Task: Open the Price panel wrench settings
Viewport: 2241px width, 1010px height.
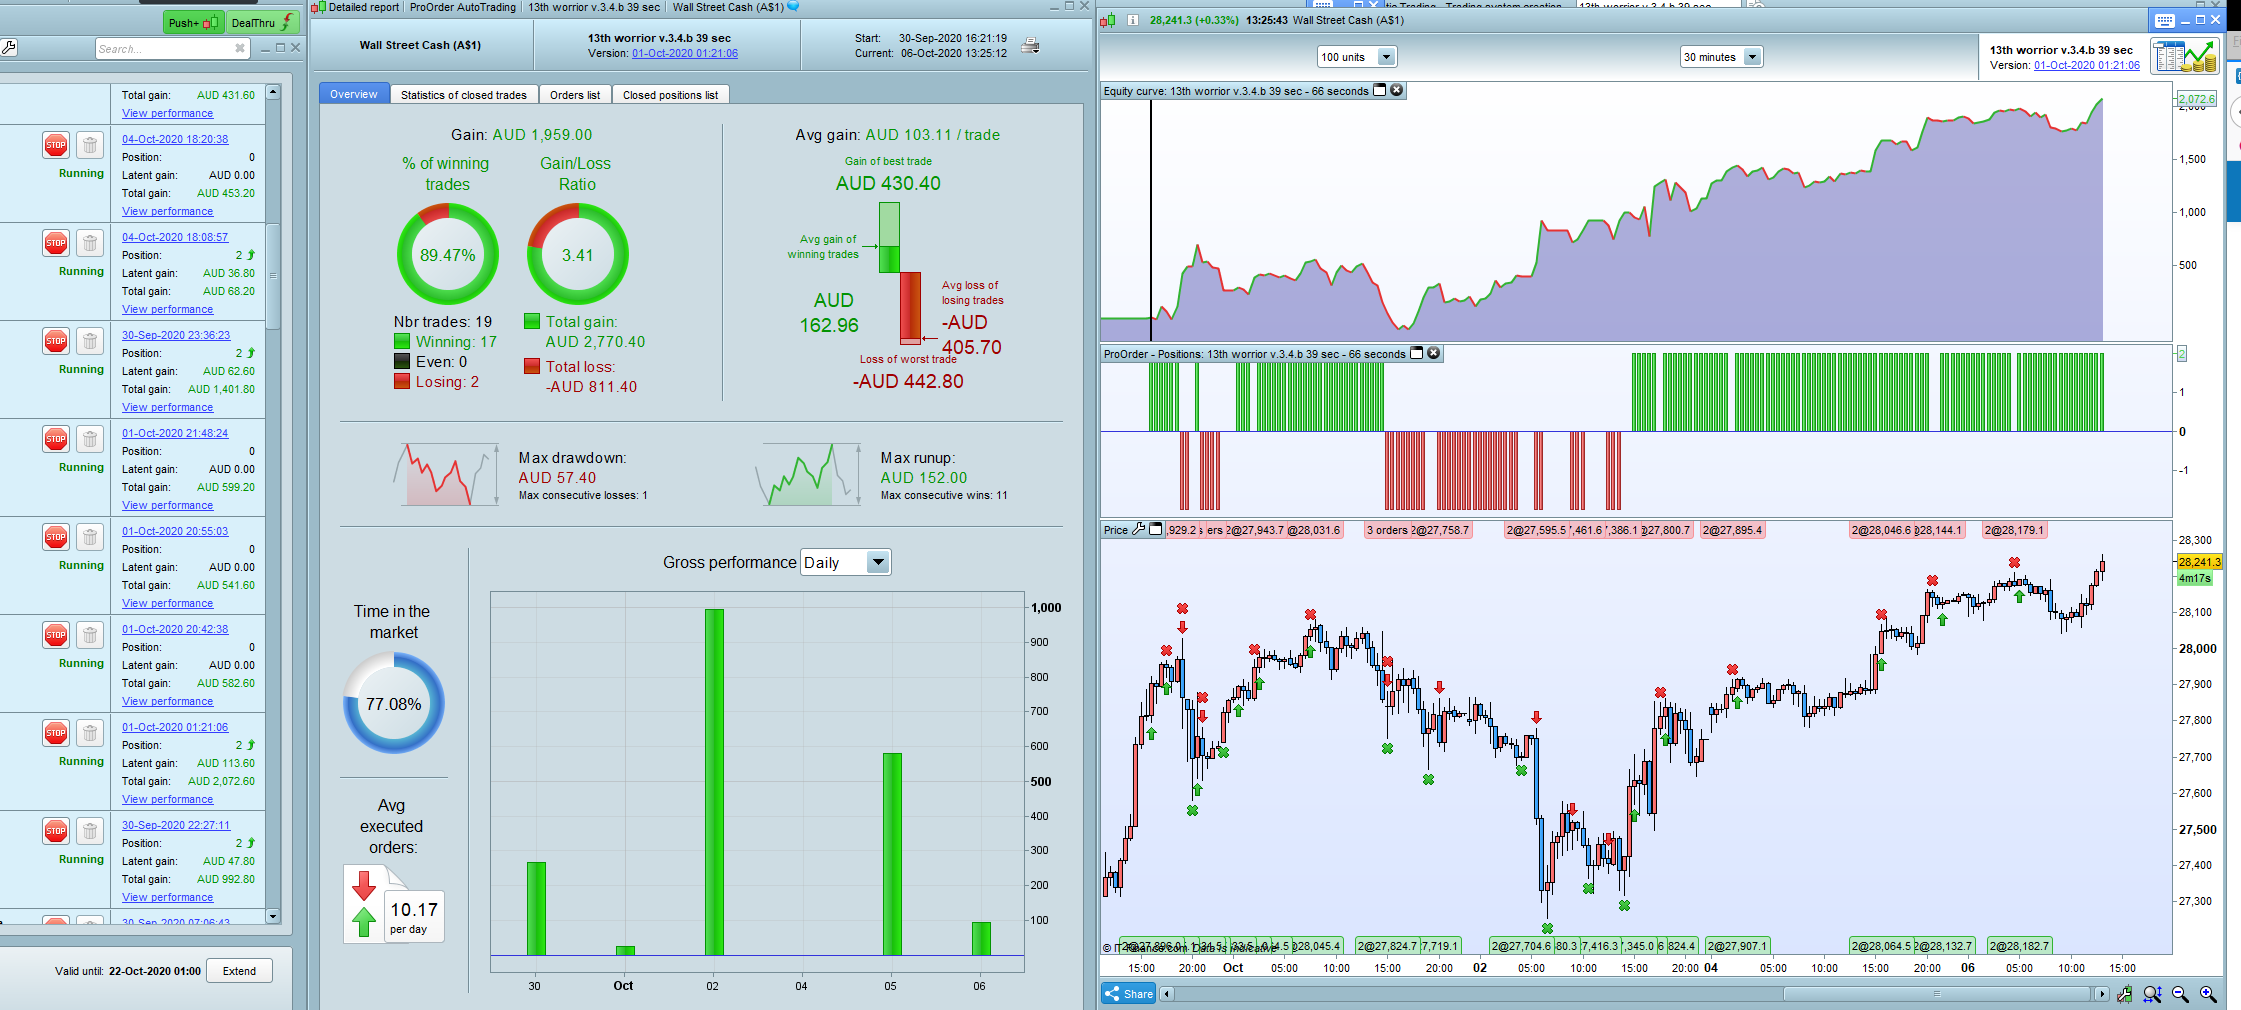Action: tap(1138, 529)
